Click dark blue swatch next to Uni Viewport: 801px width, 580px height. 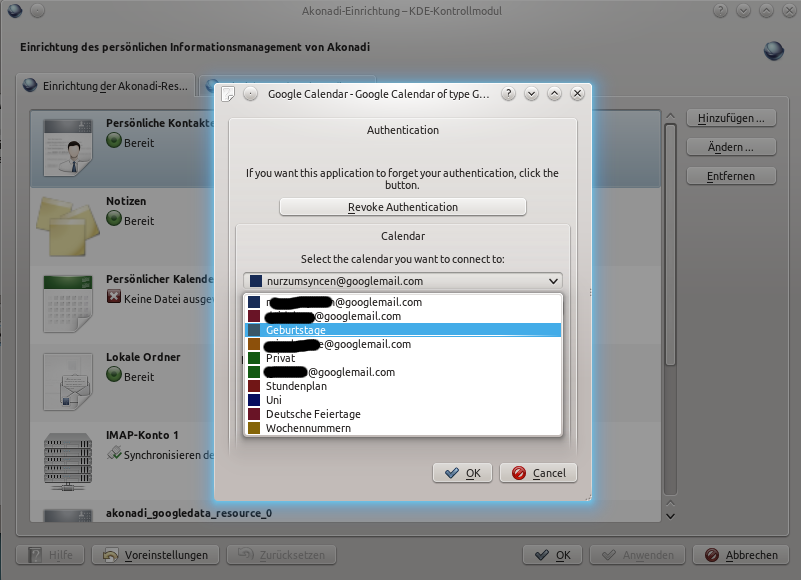(x=254, y=400)
